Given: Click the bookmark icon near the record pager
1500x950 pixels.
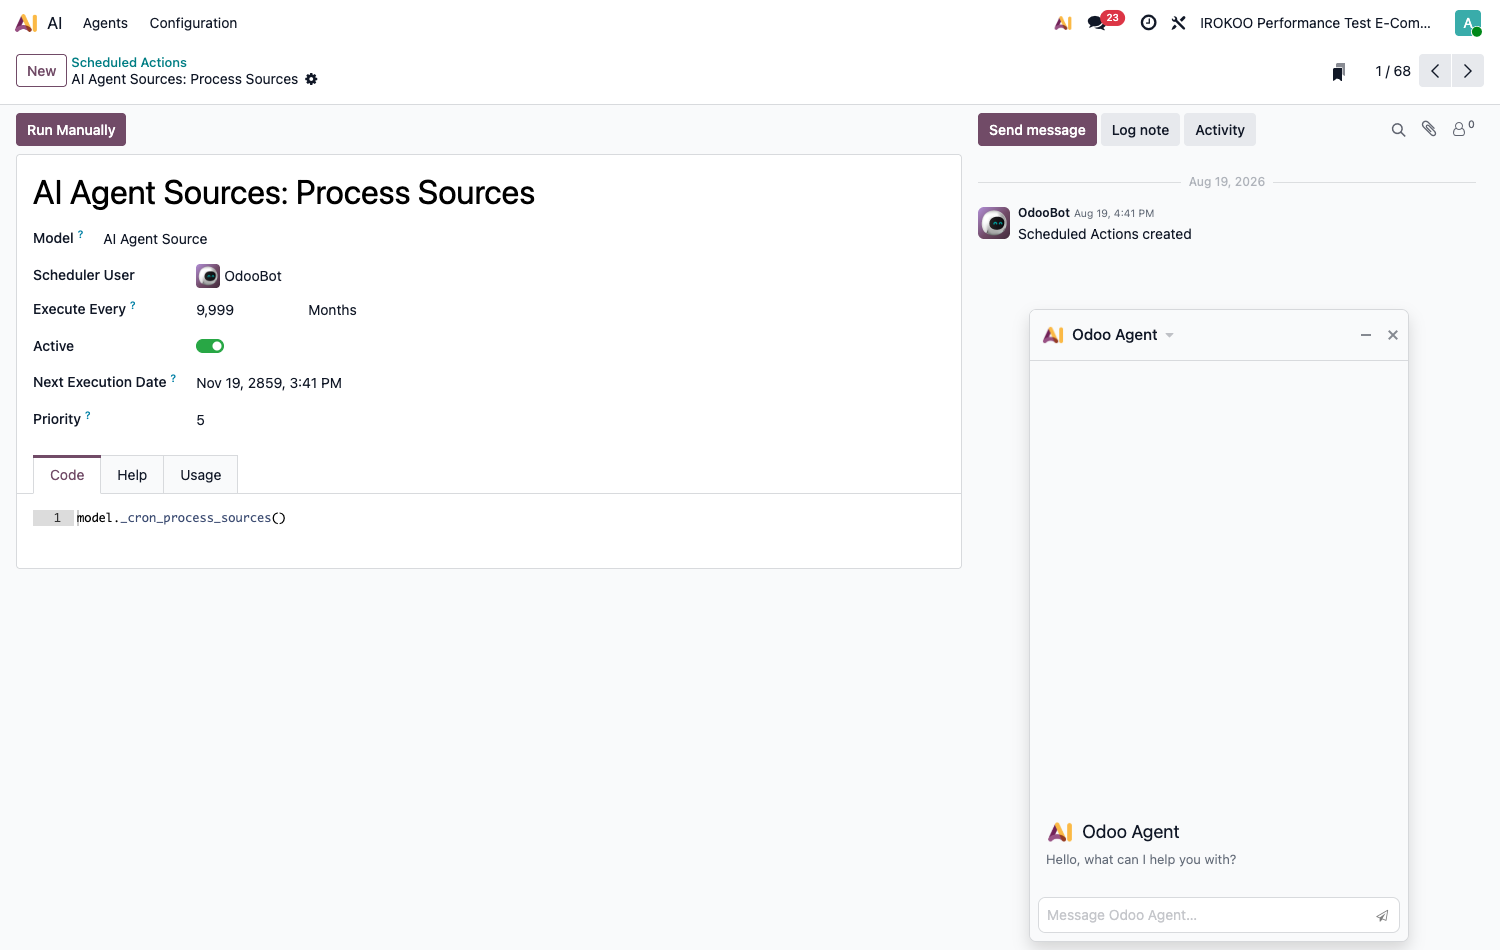Looking at the screenshot, I should (x=1338, y=71).
